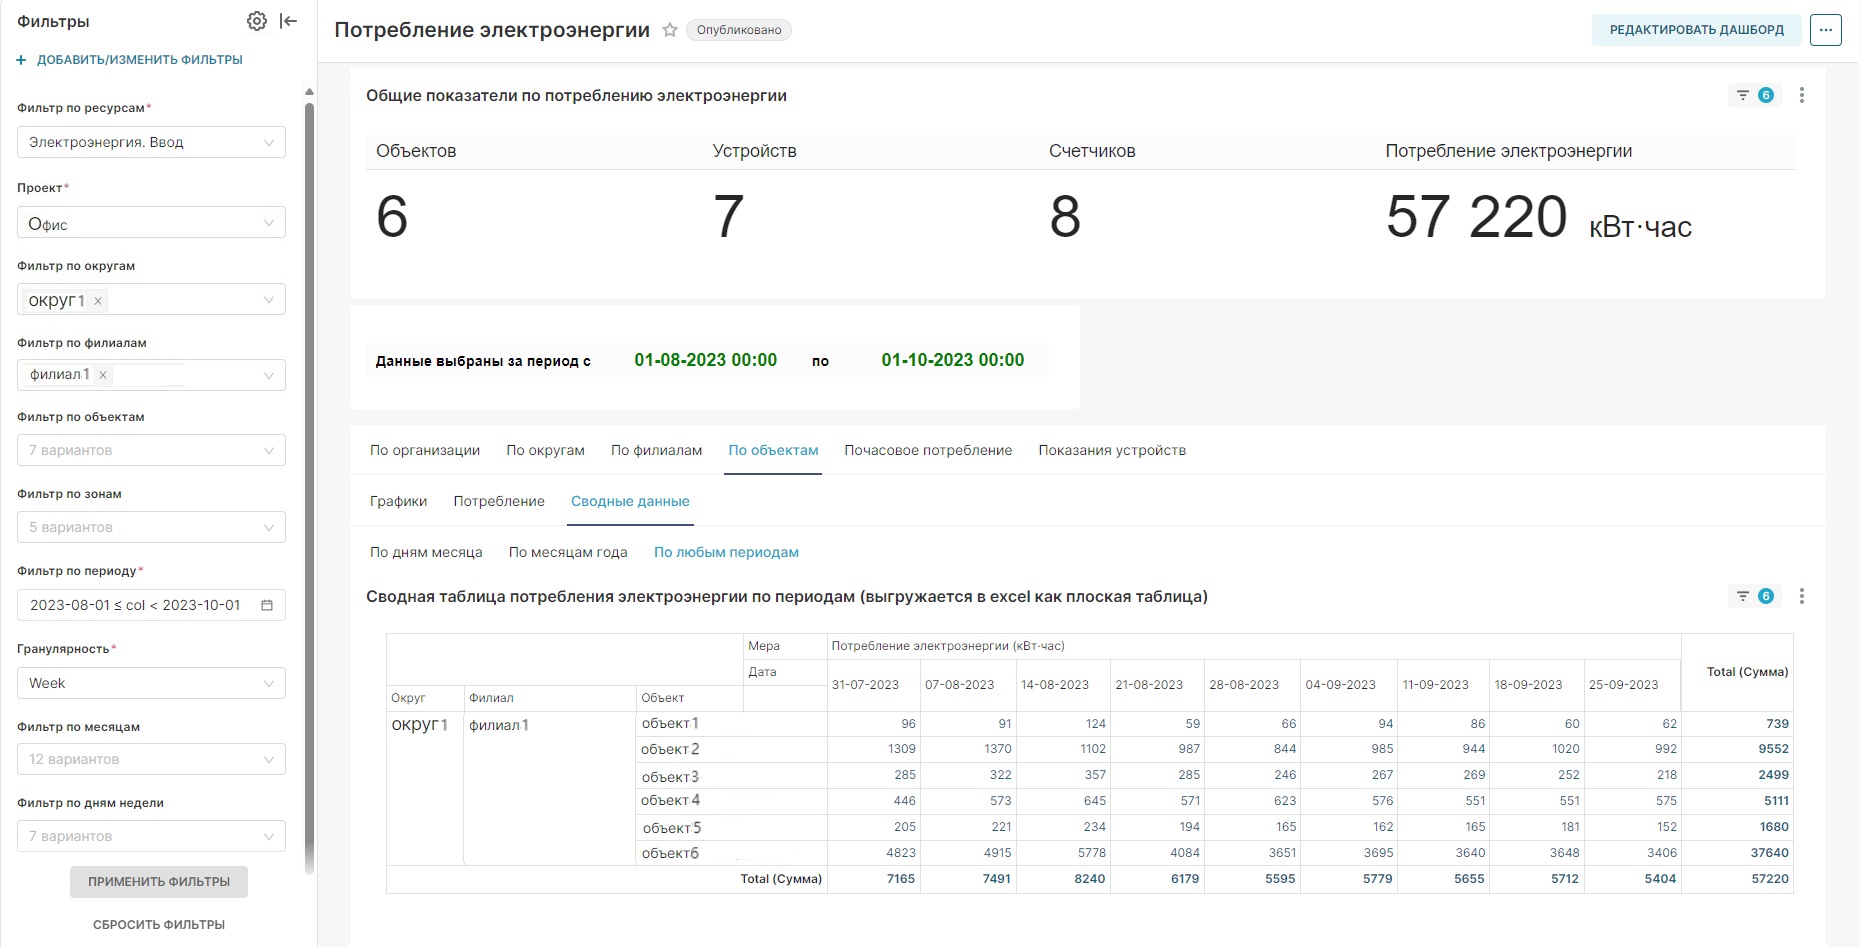Viewport: 1861px width, 947px height.
Task: Click the объект6 row label
Action: (x=670, y=853)
